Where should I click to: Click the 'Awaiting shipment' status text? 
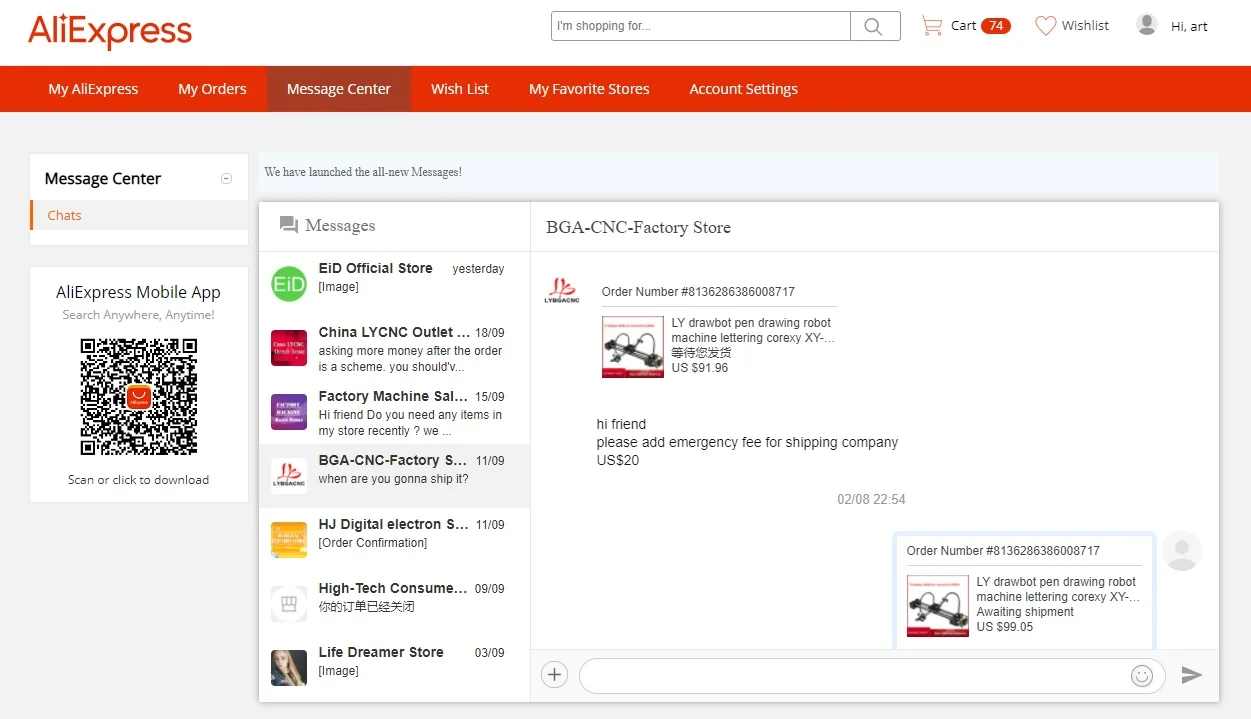tap(1025, 612)
